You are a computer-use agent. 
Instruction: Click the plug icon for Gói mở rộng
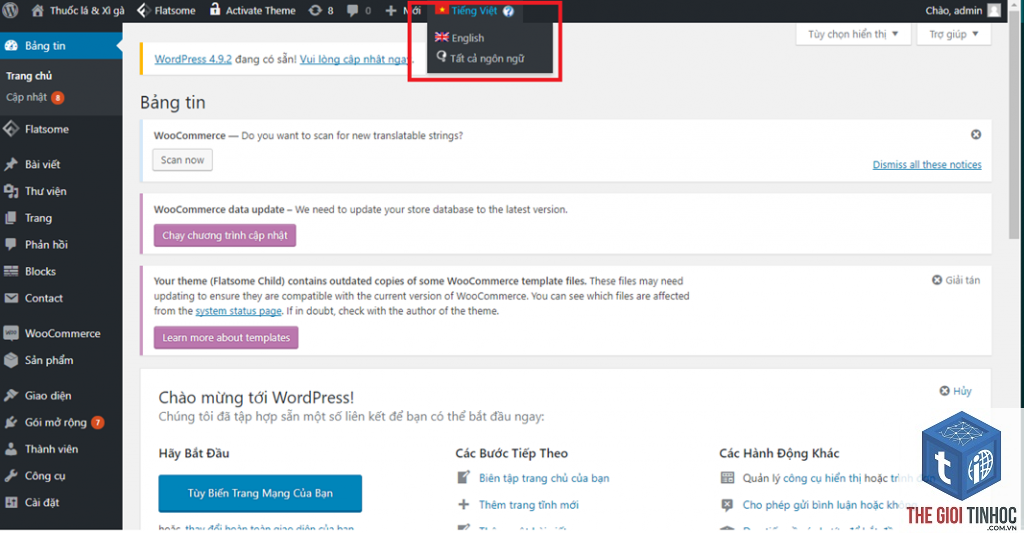click(x=11, y=422)
